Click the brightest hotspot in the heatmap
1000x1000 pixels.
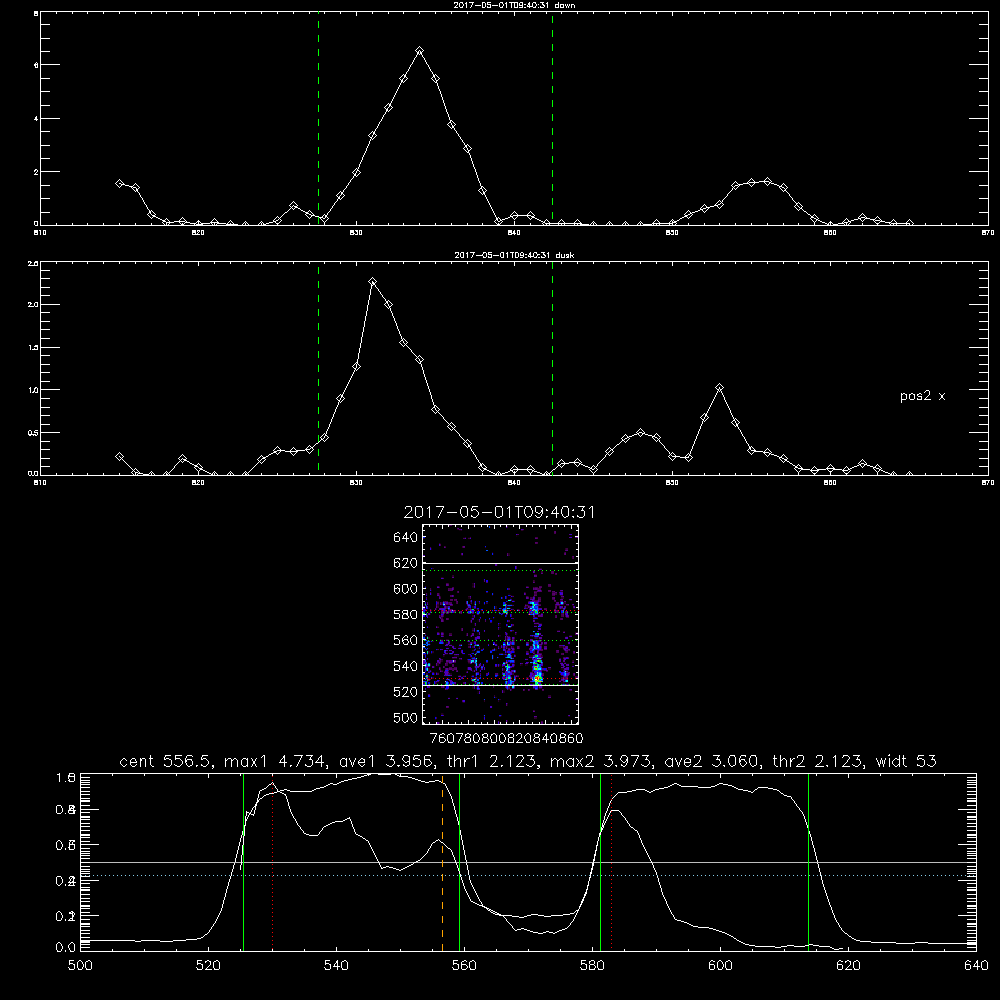pos(538,679)
